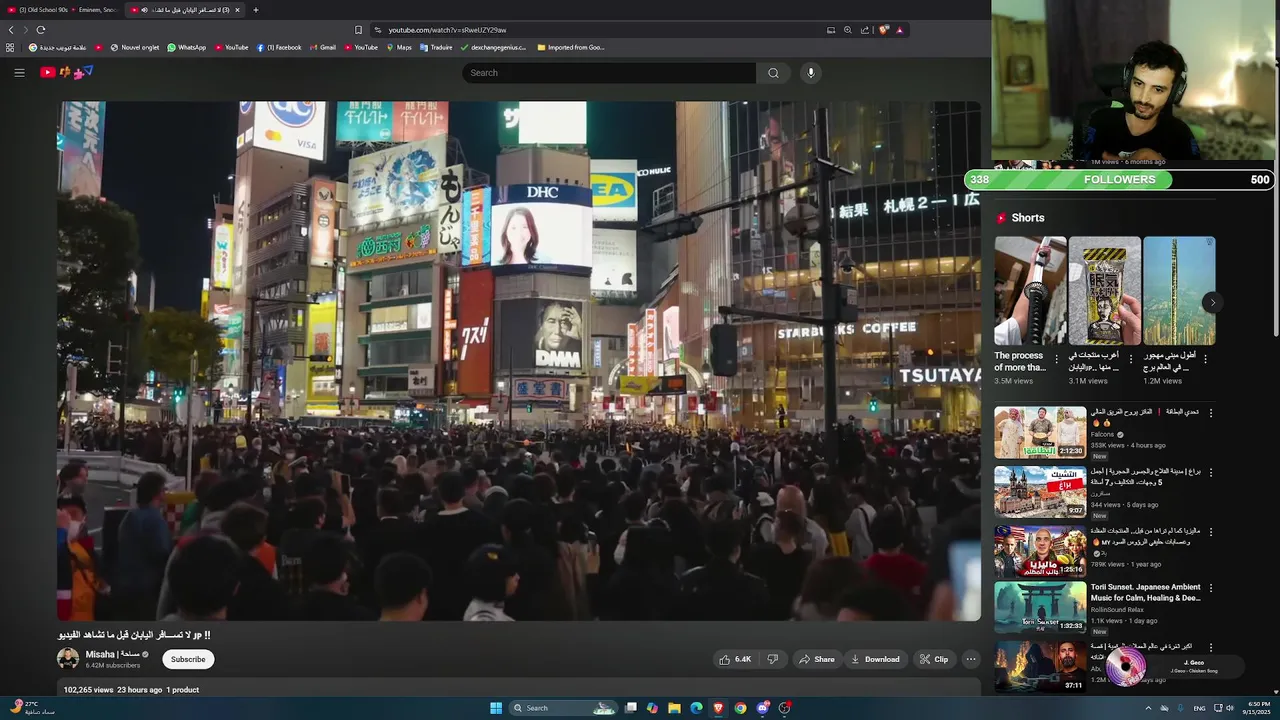This screenshot has height=720, width=1280.
Task: Download the video using Download button
Action: (x=875, y=659)
